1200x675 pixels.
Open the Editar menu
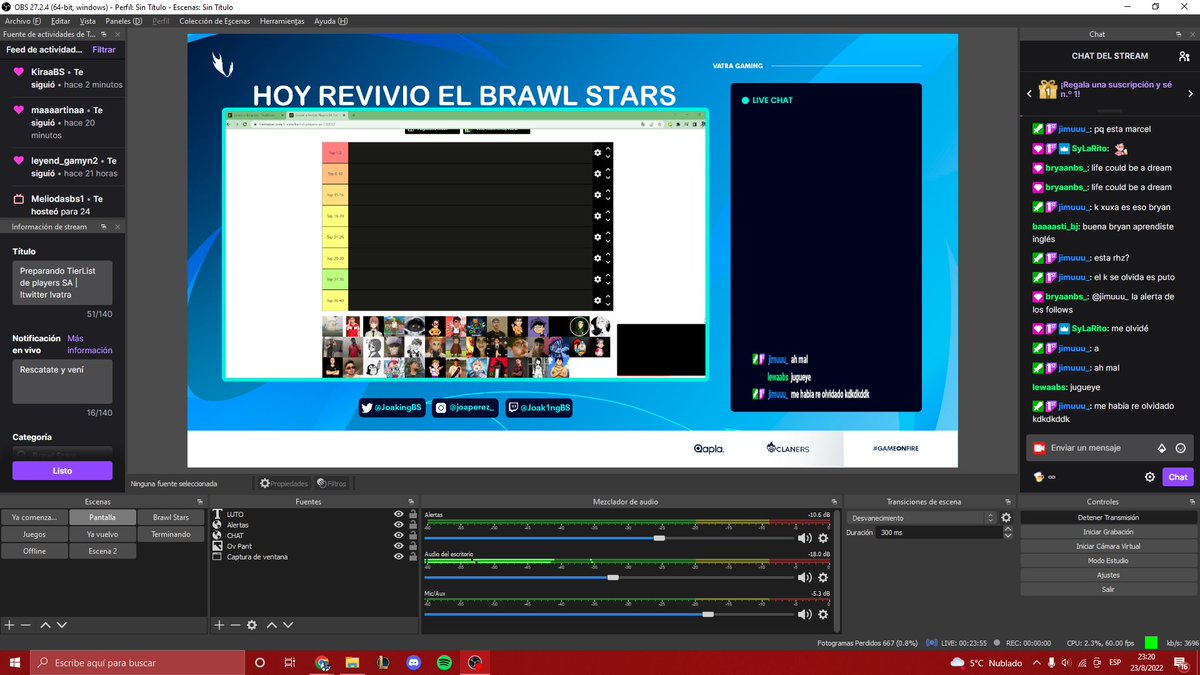click(x=60, y=21)
